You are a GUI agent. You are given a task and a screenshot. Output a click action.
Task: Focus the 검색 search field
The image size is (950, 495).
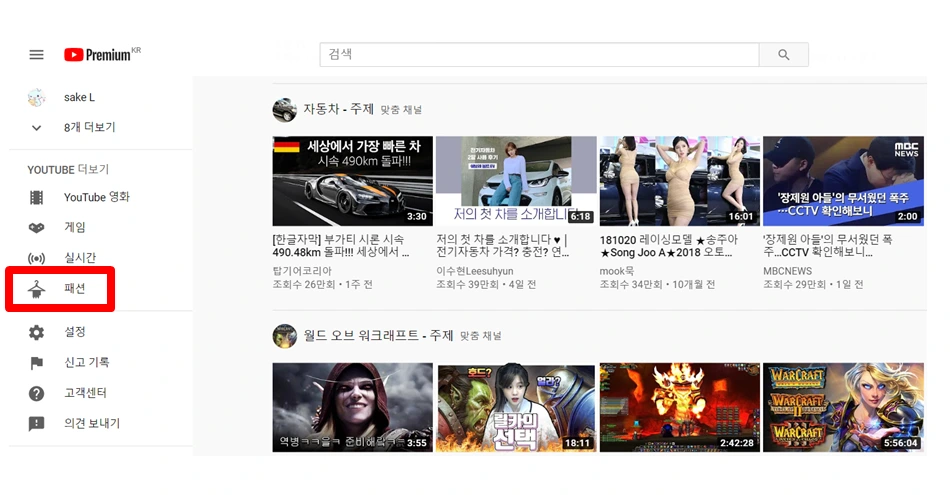pyautogui.click(x=539, y=55)
